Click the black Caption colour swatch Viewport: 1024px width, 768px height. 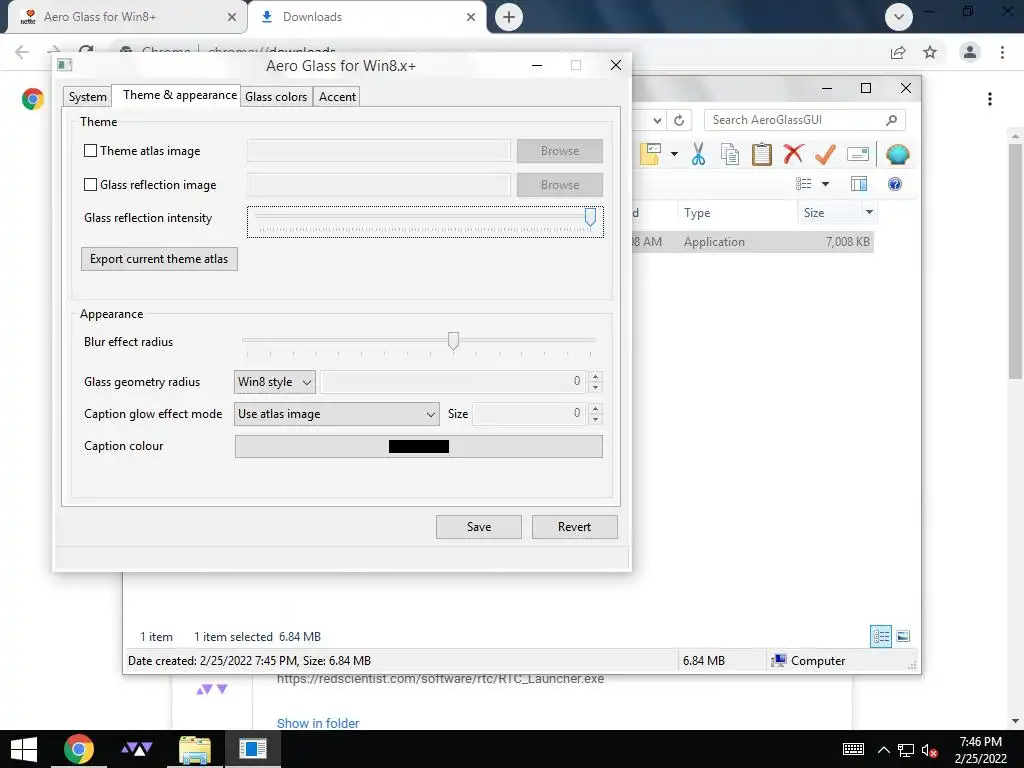click(x=419, y=447)
